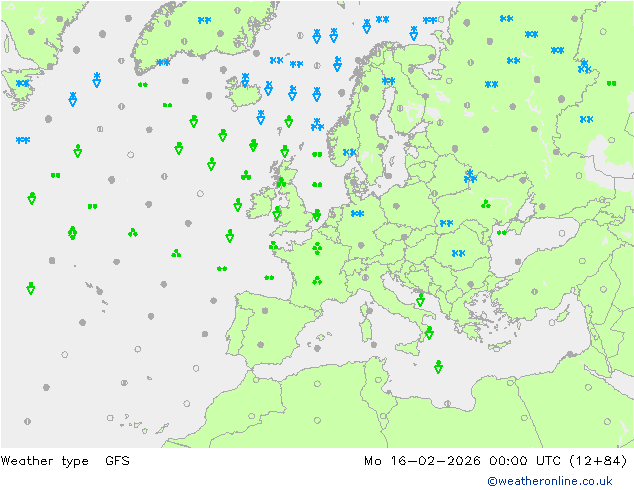Click the '(12+84)' forecast offset text
Image resolution: width=634 pixels, height=490 pixels.
tap(598, 460)
